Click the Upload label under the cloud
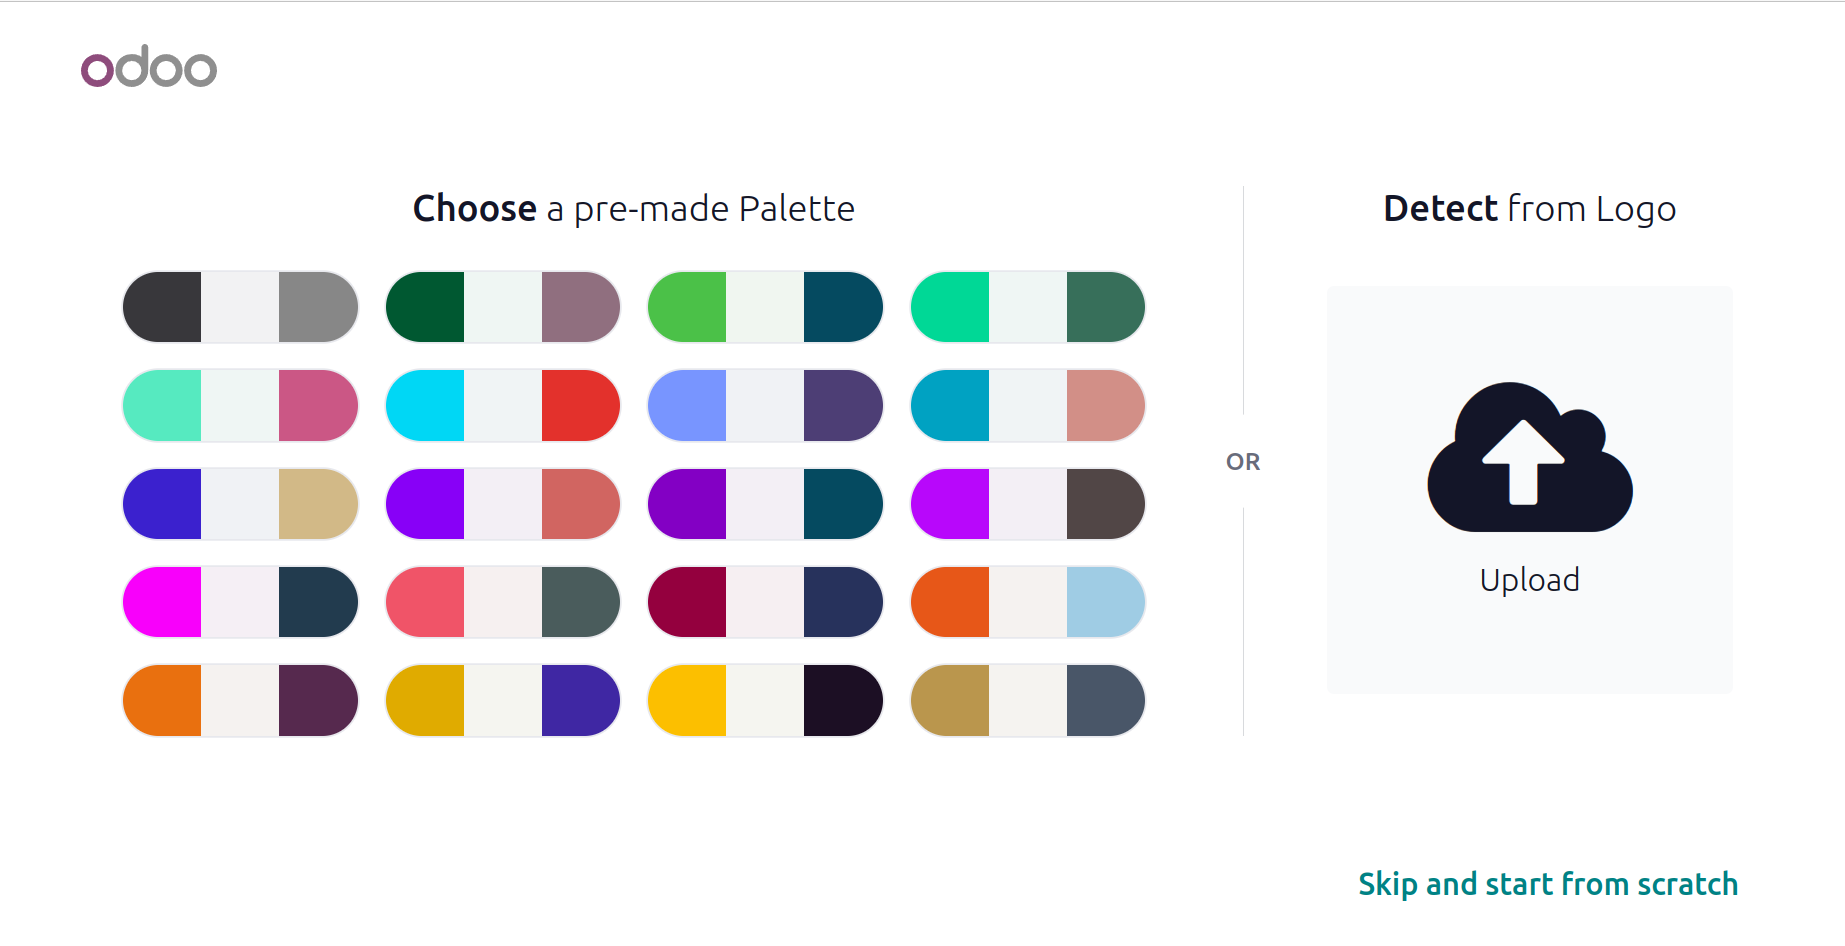Screen dimensions: 1845x946 [1529, 580]
